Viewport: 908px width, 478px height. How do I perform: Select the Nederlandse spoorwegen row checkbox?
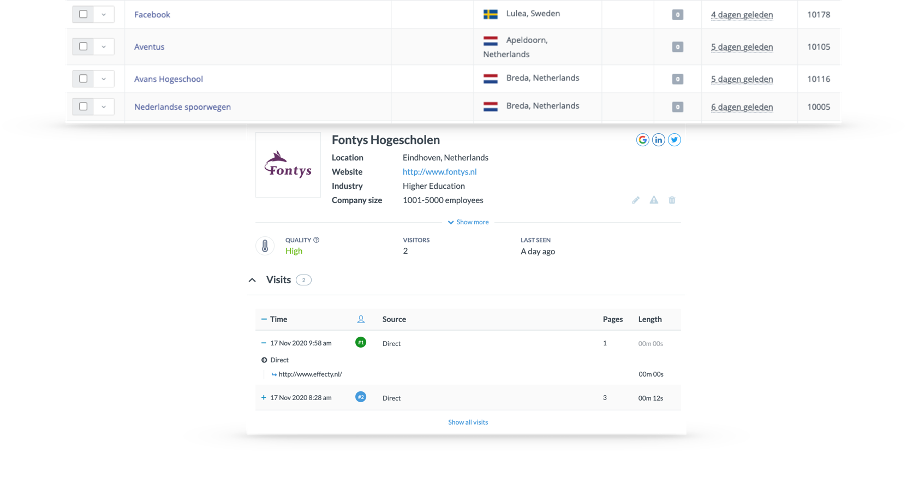[x=83, y=106]
